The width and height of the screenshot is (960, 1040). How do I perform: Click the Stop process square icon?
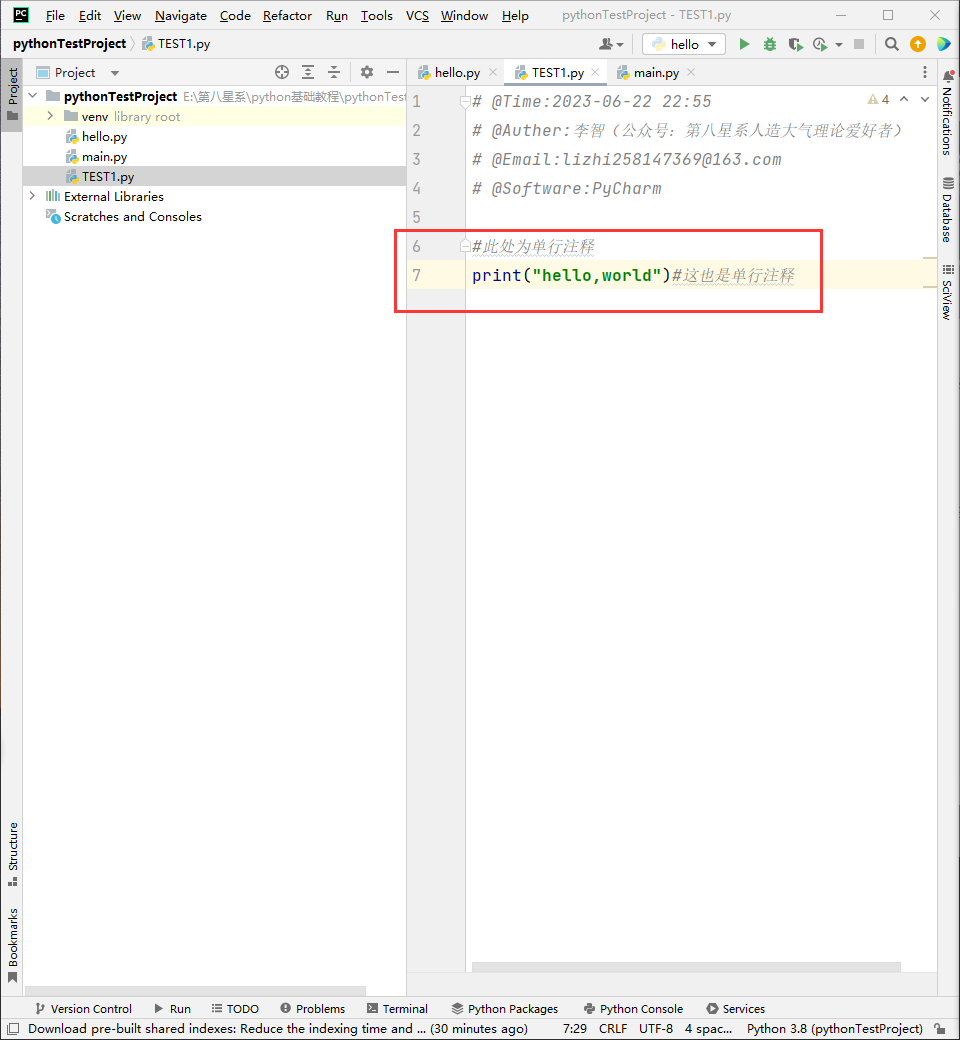(x=858, y=44)
